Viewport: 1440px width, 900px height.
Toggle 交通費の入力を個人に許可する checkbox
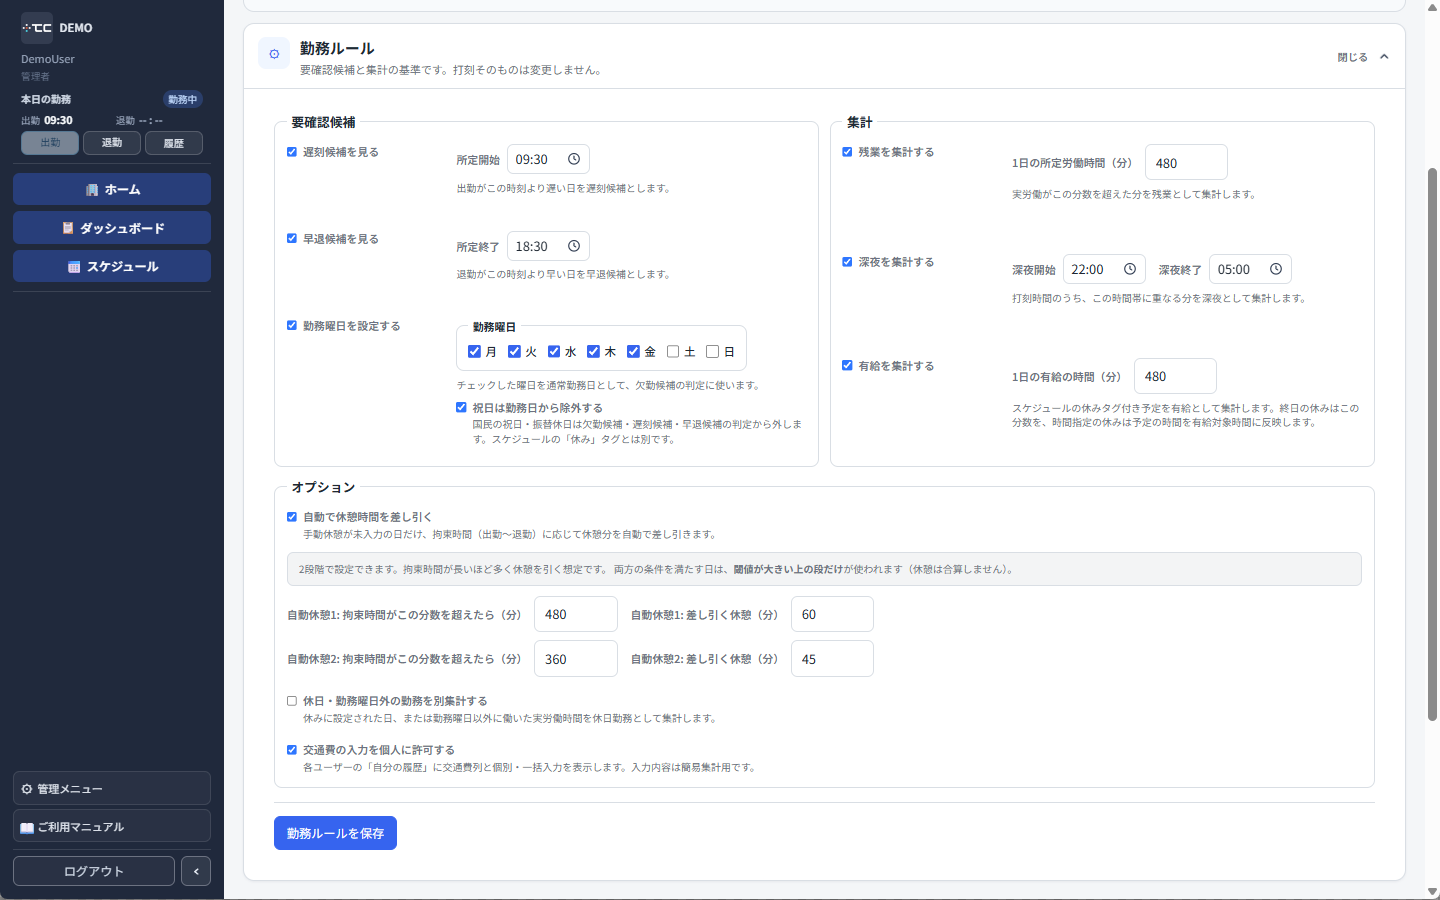click(292, 750)
